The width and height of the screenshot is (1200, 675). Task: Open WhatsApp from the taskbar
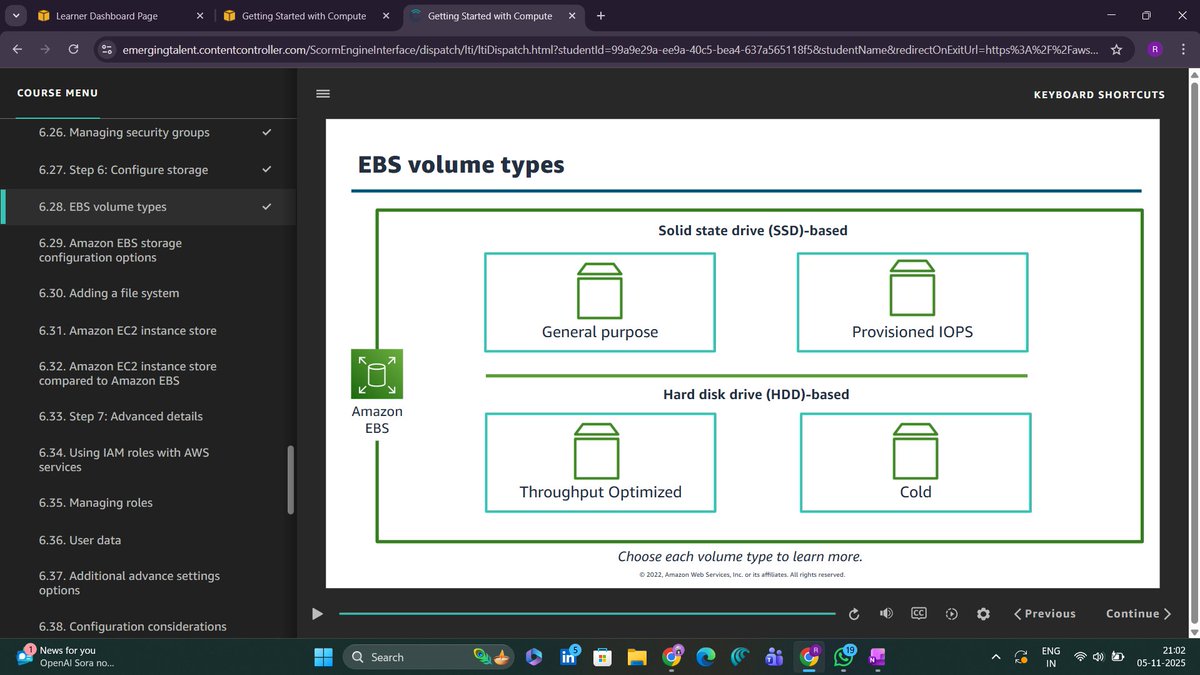click(x=843, y=657)
